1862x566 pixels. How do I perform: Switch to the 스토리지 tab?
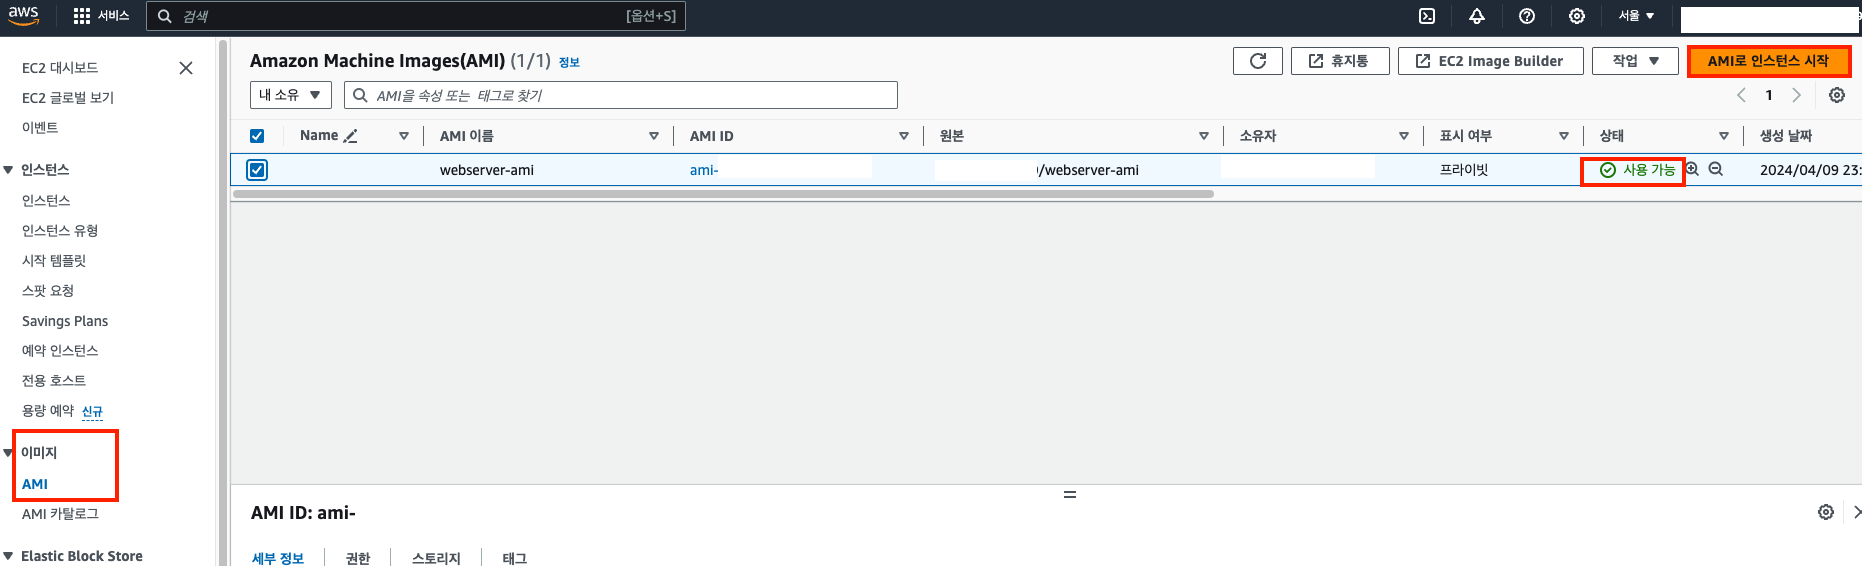pos(436,558)
